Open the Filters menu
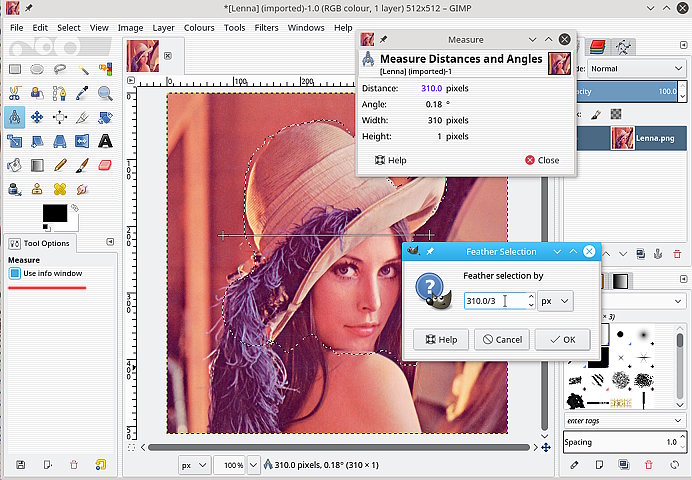The image size is (692, 480). (266, 27)
